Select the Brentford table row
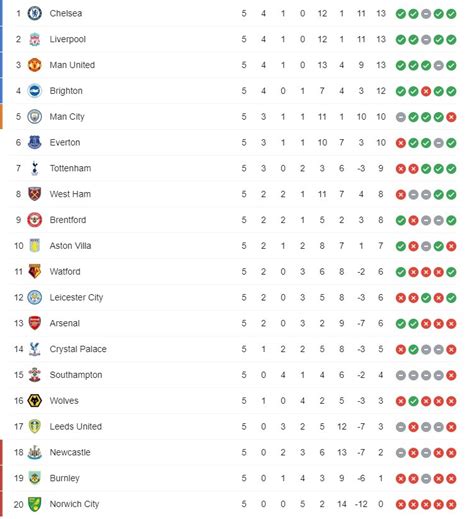The width and height of the screenshot is (474, 519). click(235, 220)
